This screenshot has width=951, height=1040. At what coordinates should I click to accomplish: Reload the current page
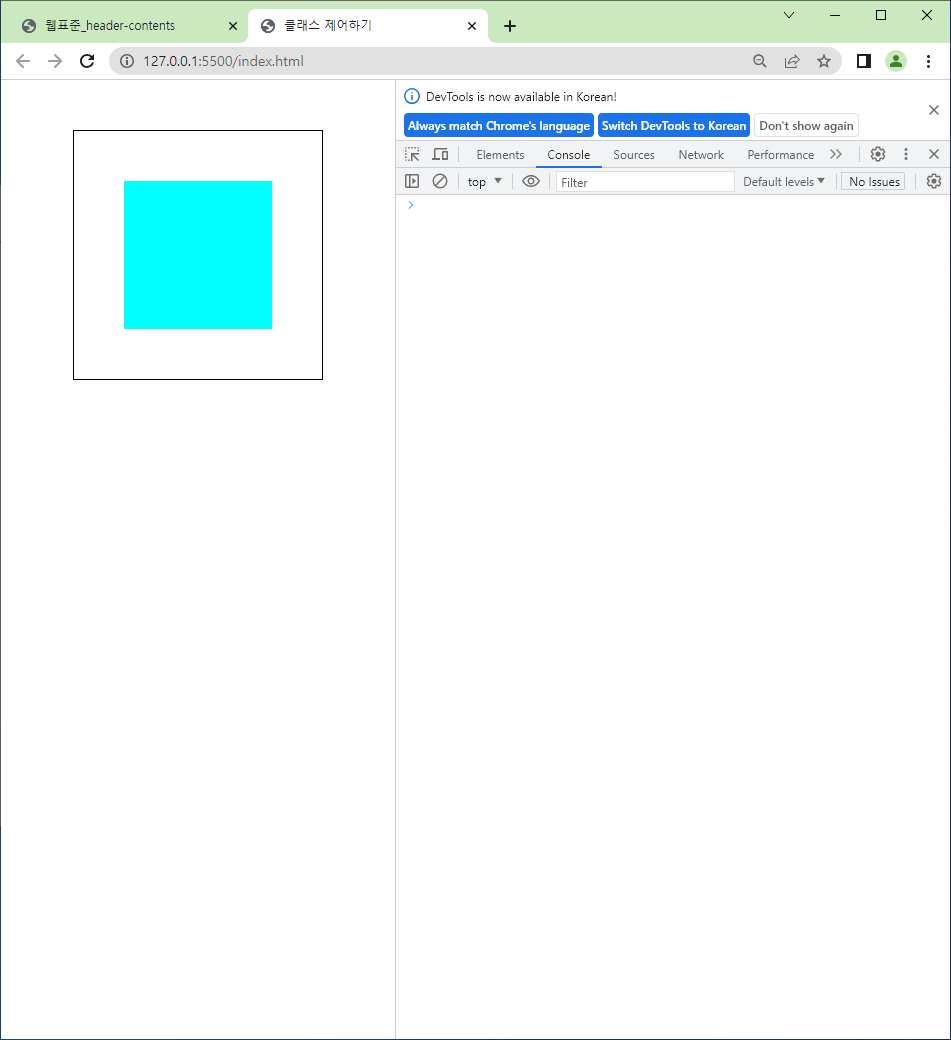point(87,61)
